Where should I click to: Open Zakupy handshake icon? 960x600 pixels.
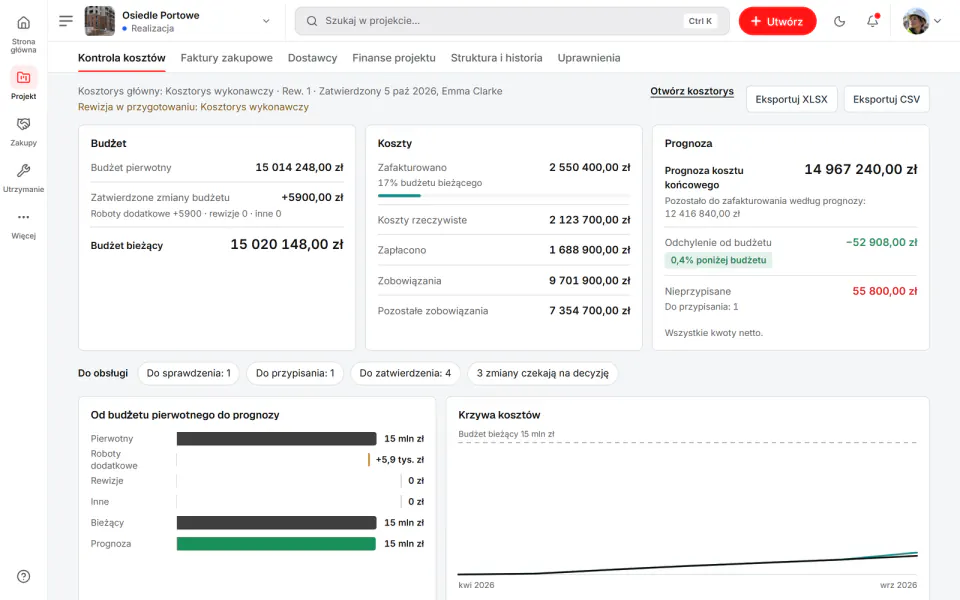(x=23, y=124)
